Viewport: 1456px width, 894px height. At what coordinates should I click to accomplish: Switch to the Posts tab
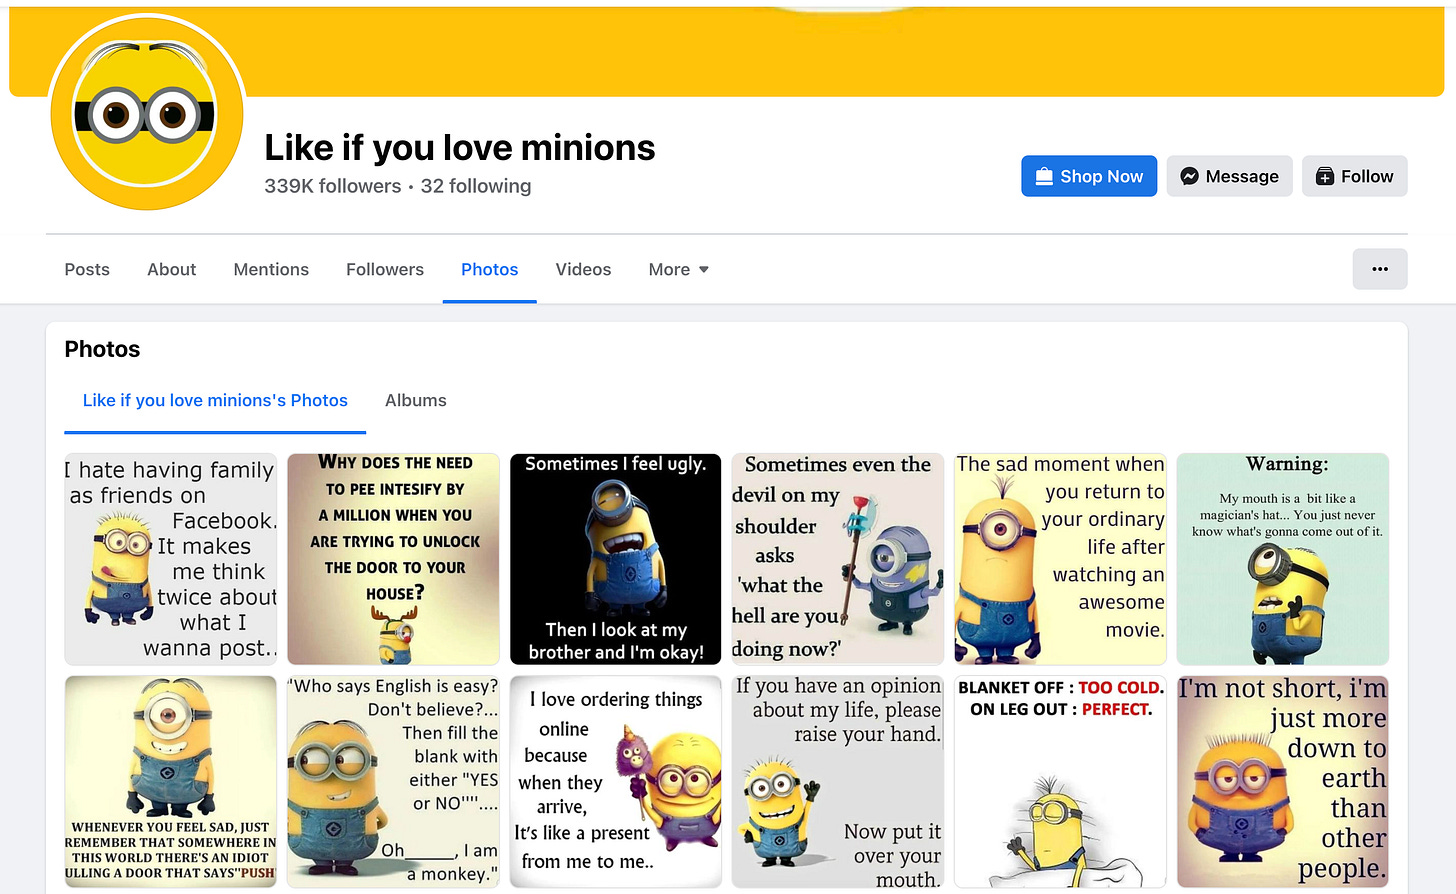(x=87, y=269)
